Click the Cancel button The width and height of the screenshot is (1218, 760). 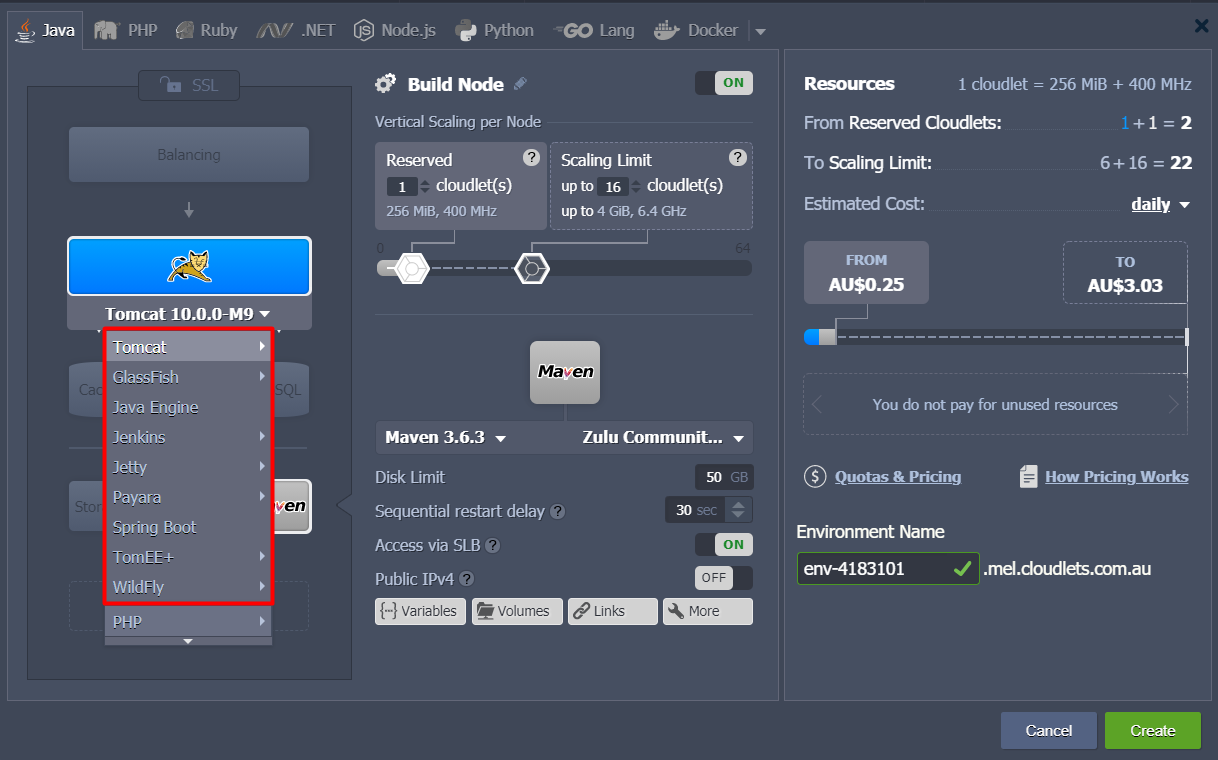(x=1049, y=731)
